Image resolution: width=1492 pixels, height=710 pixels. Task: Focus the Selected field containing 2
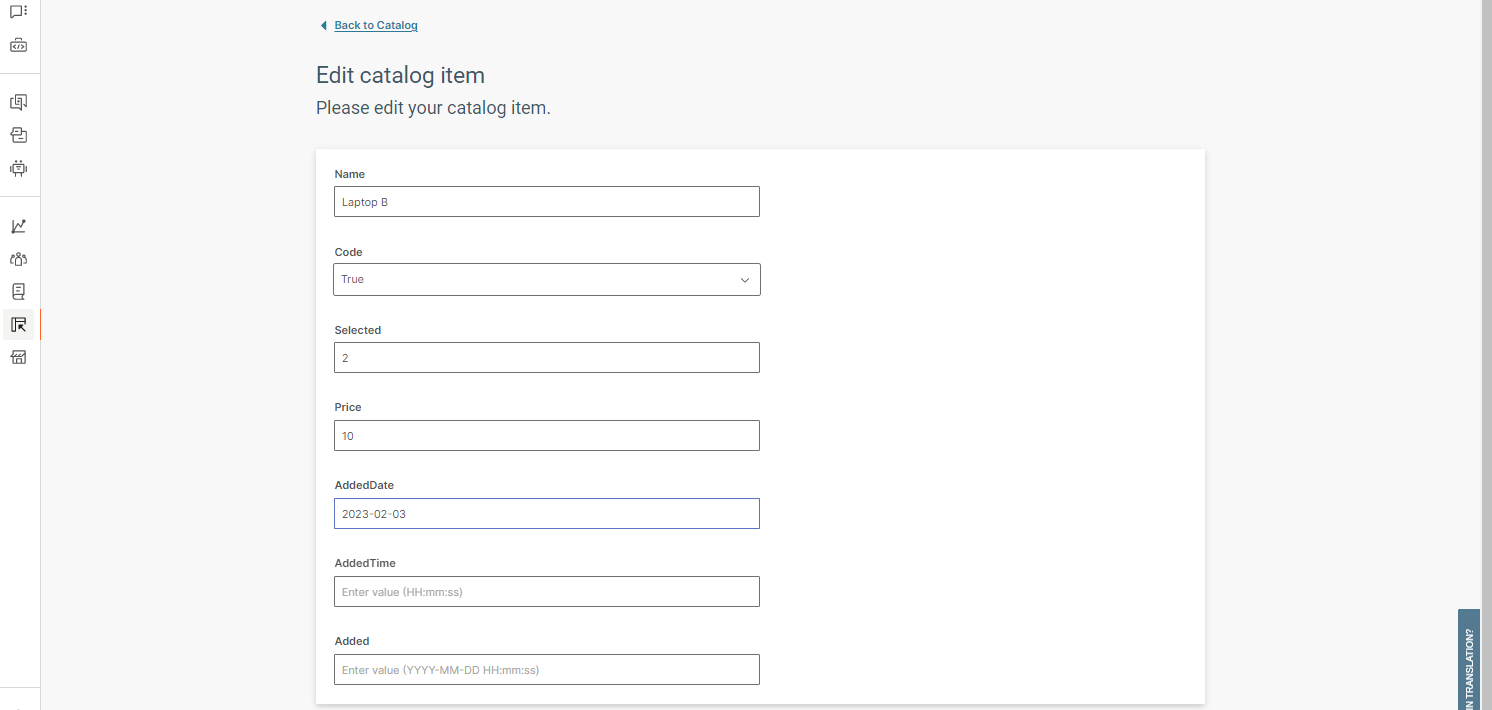click(546, 357)
